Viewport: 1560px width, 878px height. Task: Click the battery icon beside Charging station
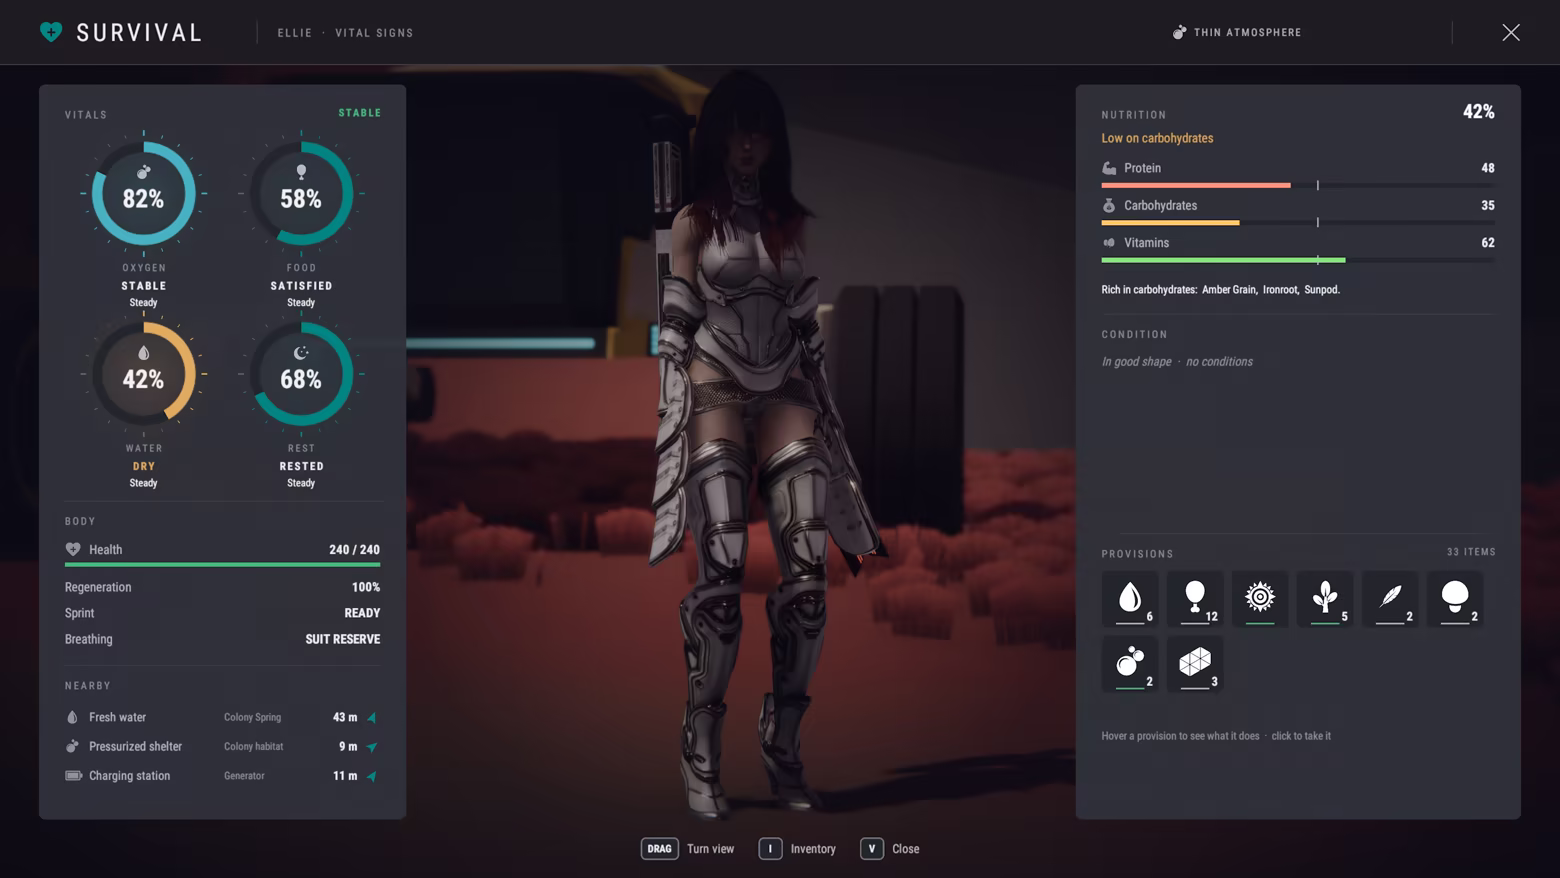(73, 775)
